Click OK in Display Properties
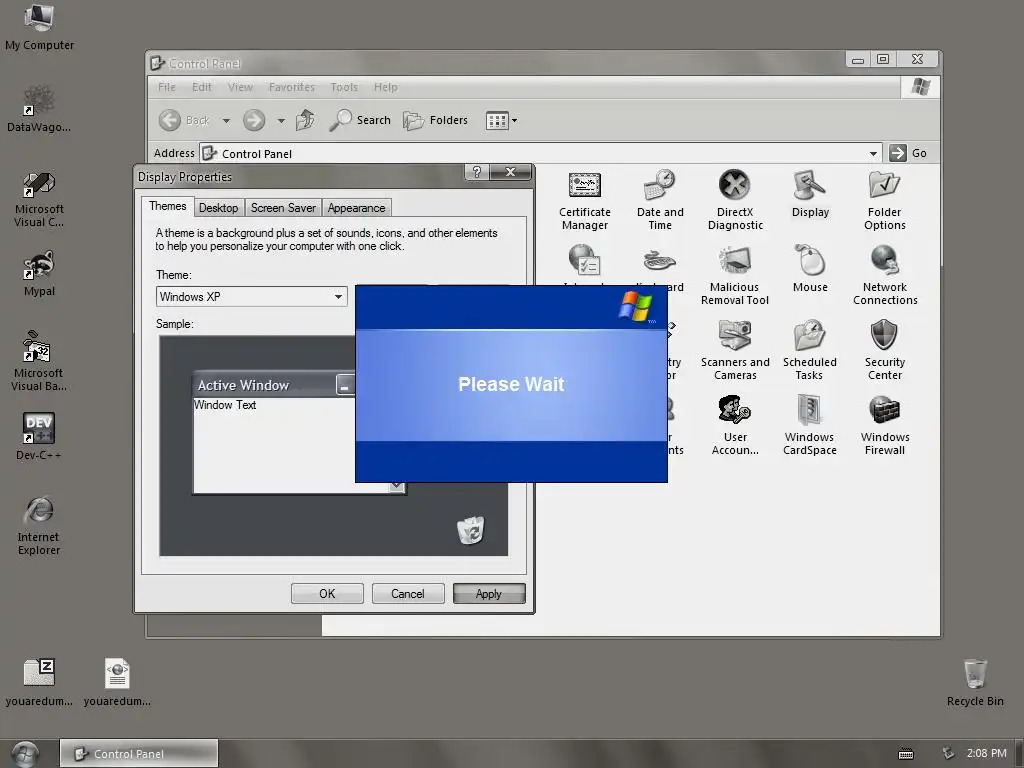The image size is (1024, 768). point(327,594)
